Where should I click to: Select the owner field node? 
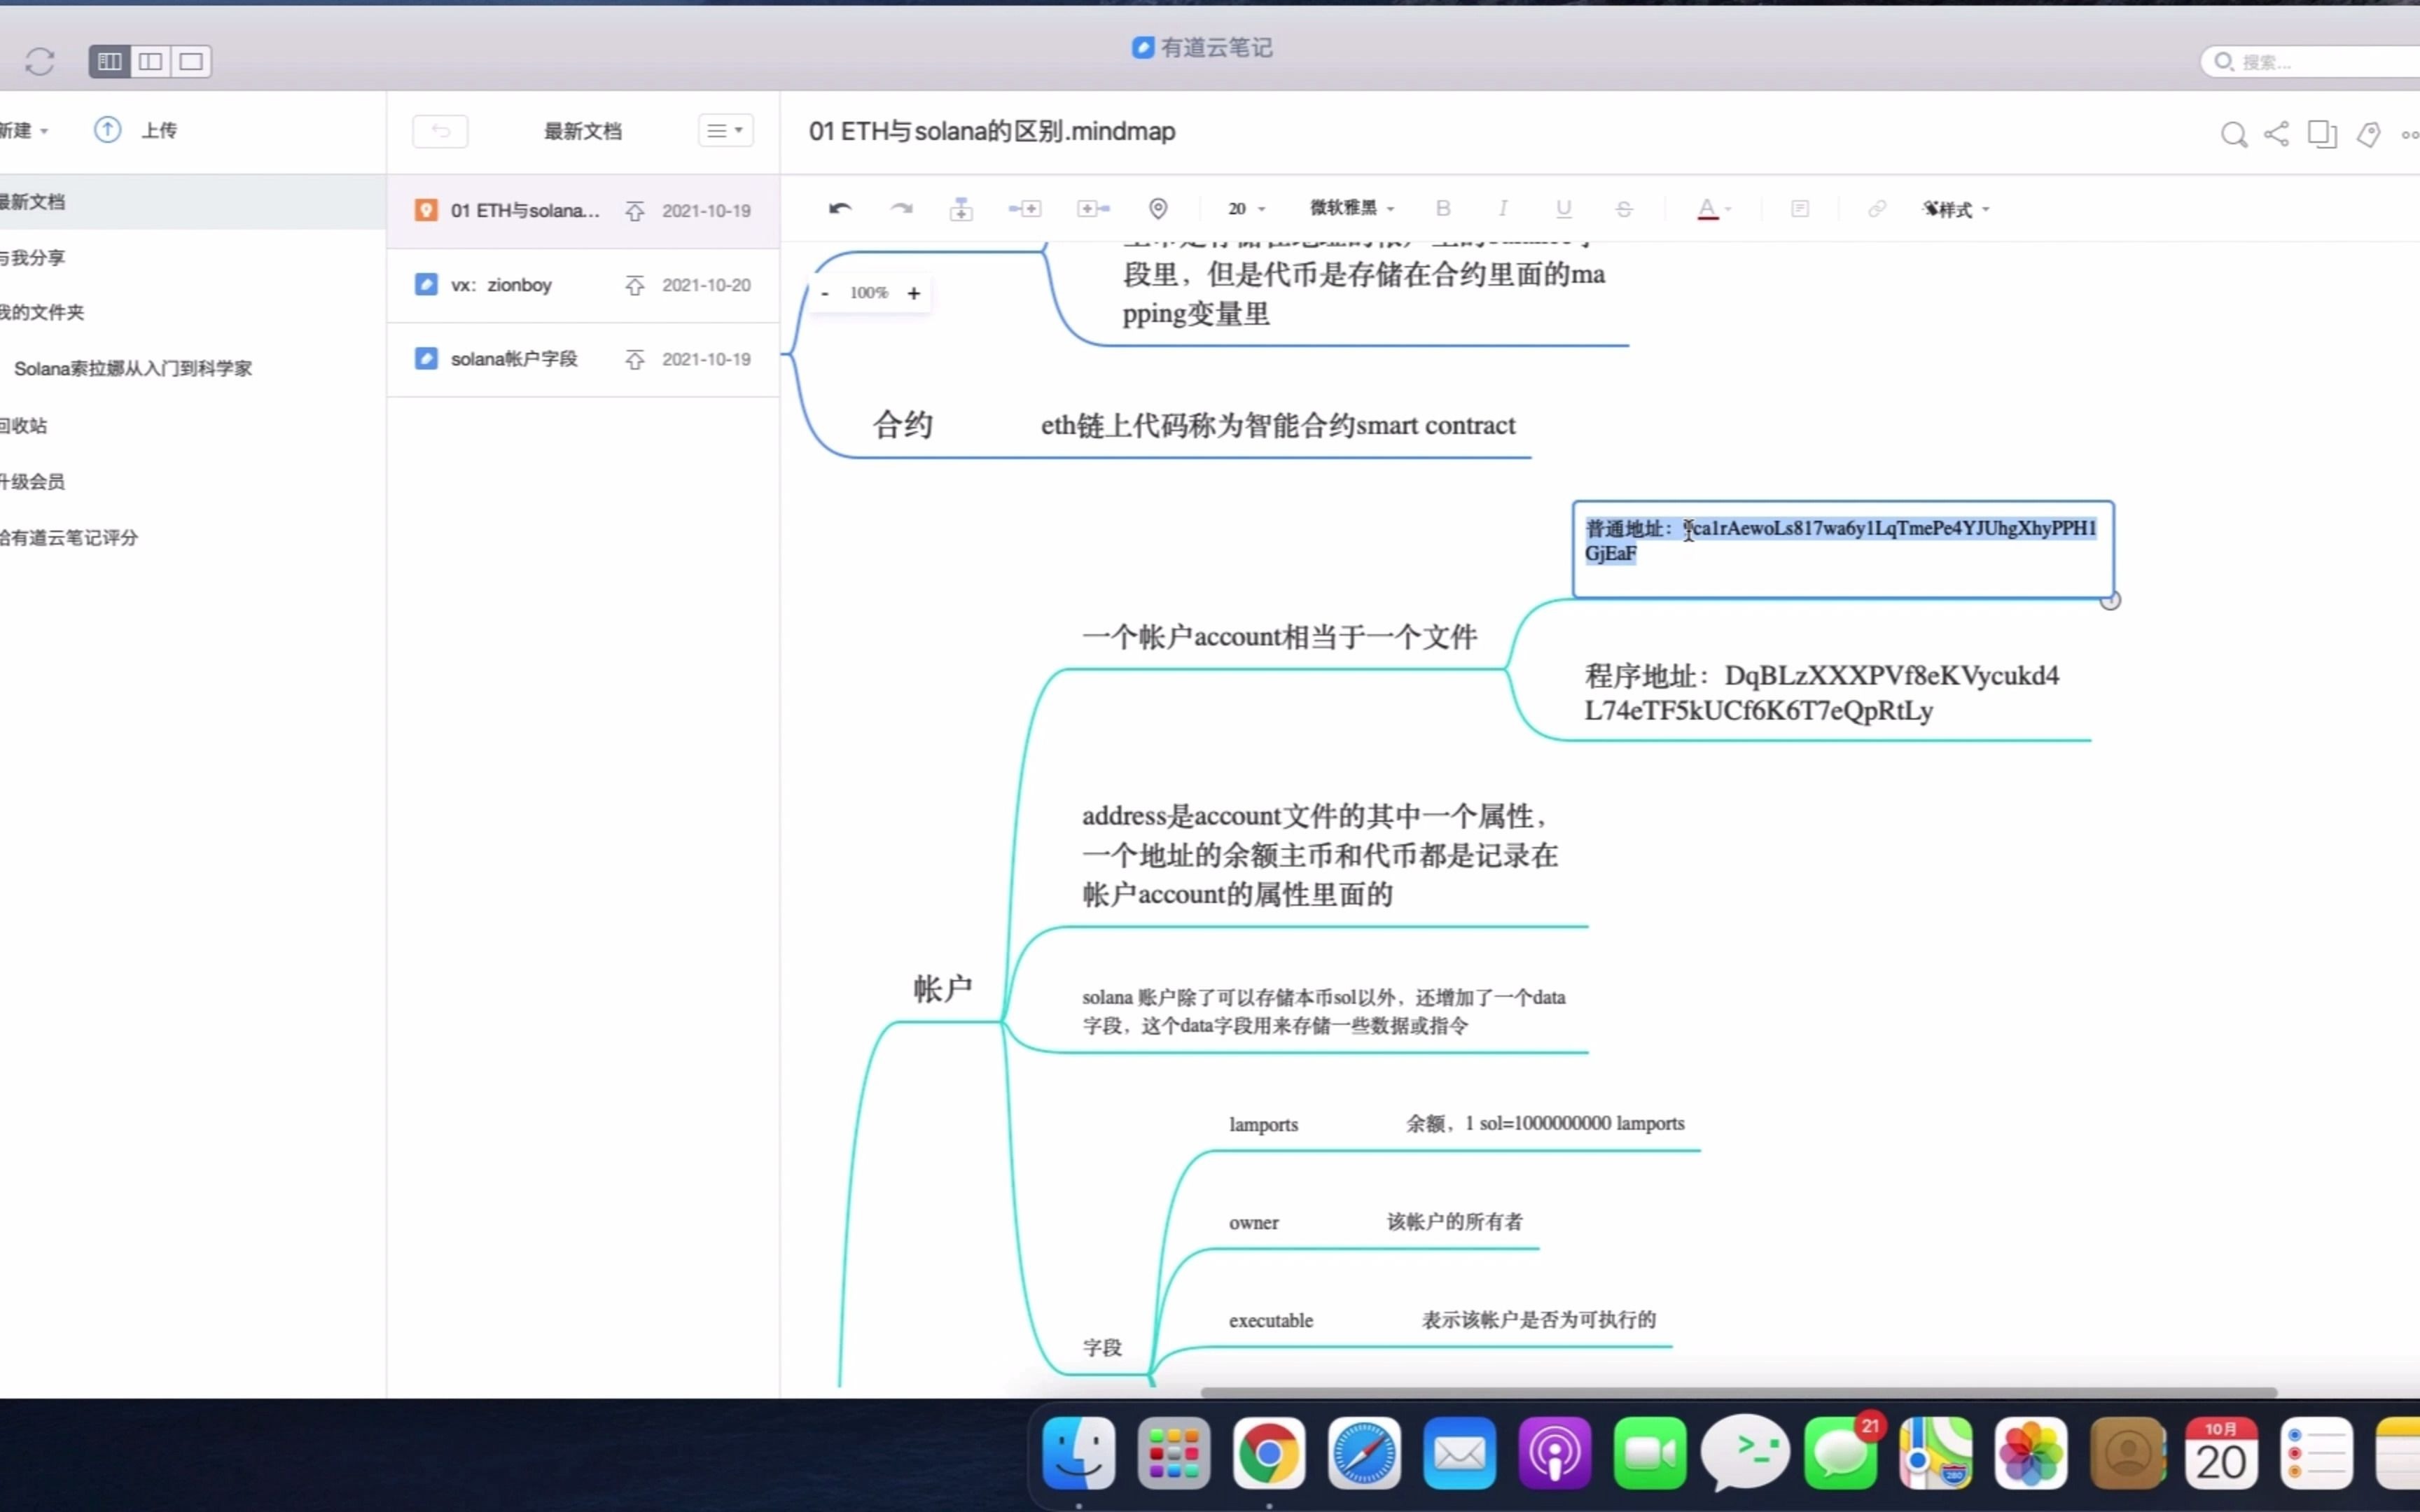(1254, 1223)
